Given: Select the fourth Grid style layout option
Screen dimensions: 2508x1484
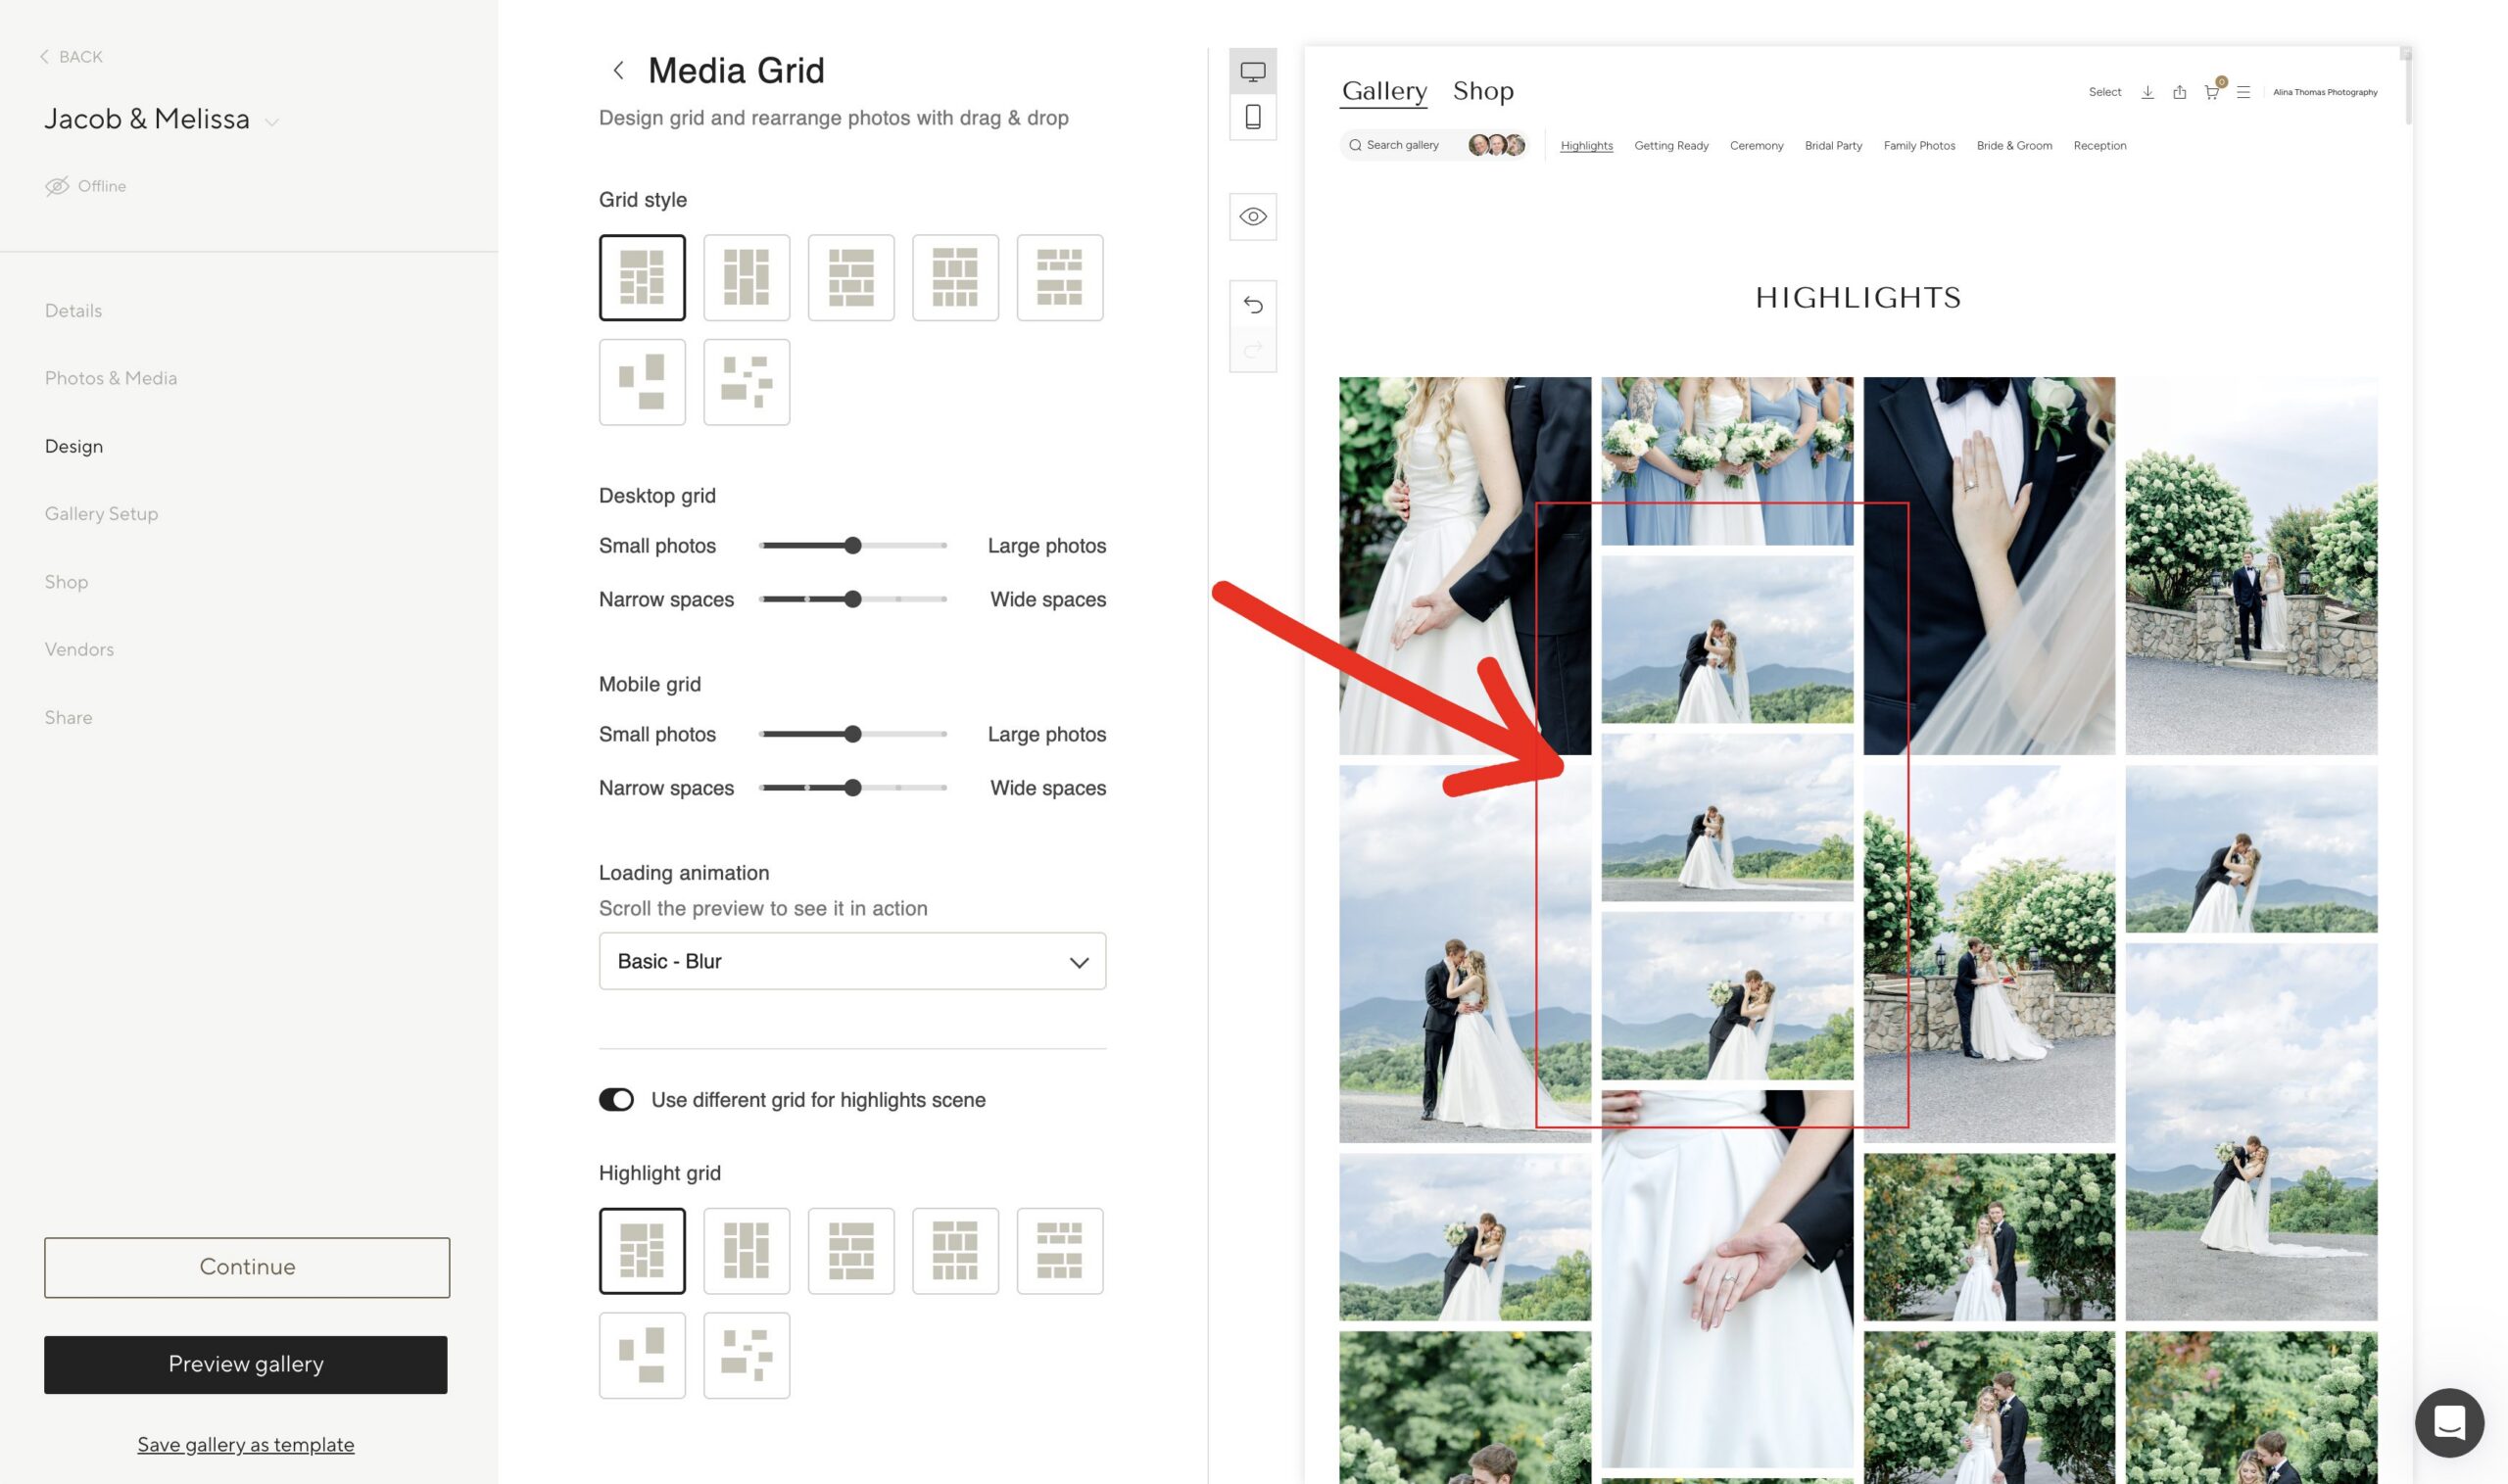Looking at the screenshot, I should (955, 277).
